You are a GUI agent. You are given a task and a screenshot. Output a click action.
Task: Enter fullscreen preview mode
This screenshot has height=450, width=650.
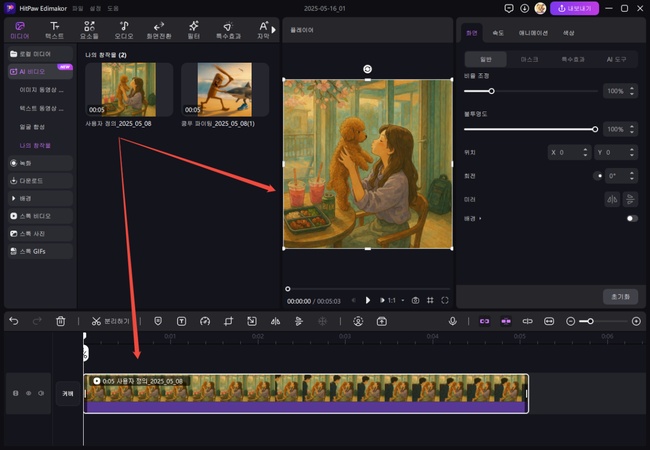coord(445,300)
